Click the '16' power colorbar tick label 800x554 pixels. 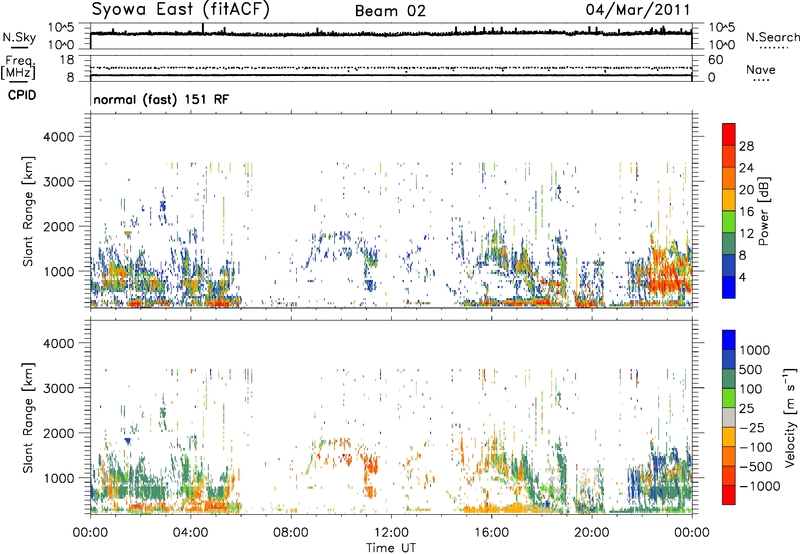coord(746,212)
